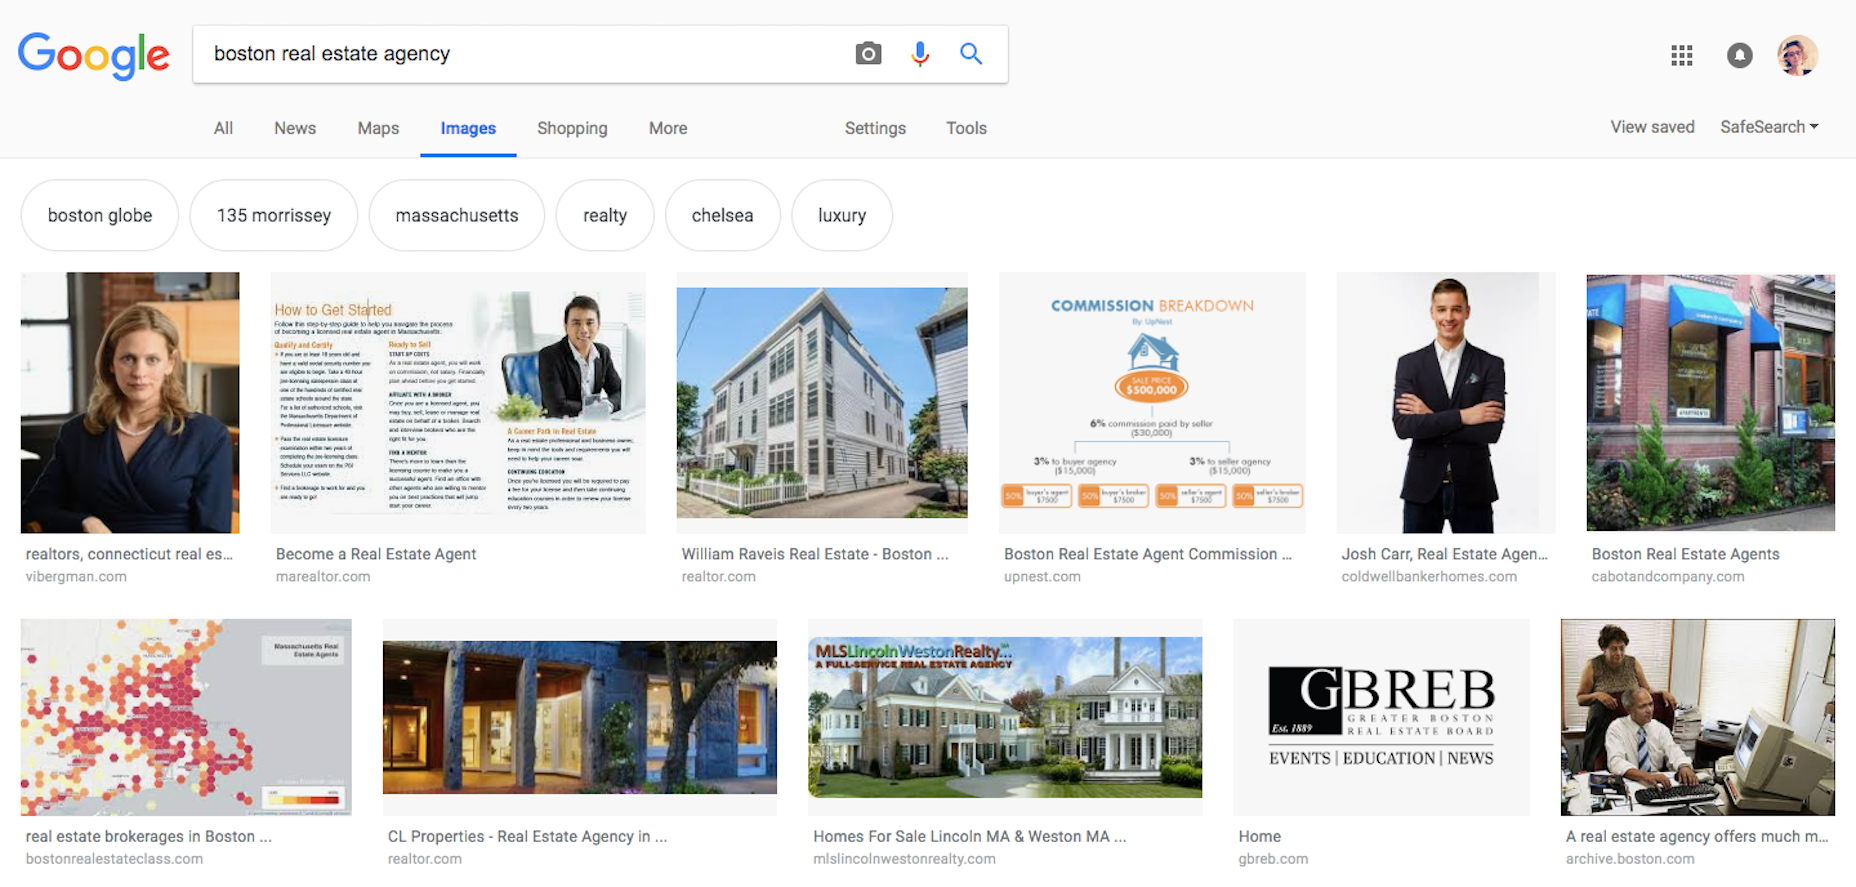The width and height of the screenshot is (1856, 887).
Task: Open the account profile avatar
Action: [1797, 56]
